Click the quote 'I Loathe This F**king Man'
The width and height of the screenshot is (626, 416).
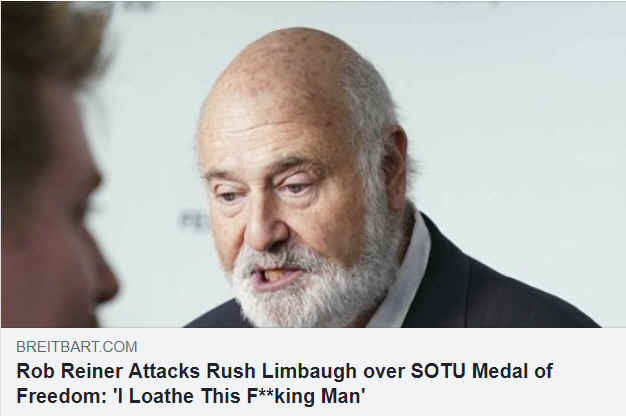(240, 396)
